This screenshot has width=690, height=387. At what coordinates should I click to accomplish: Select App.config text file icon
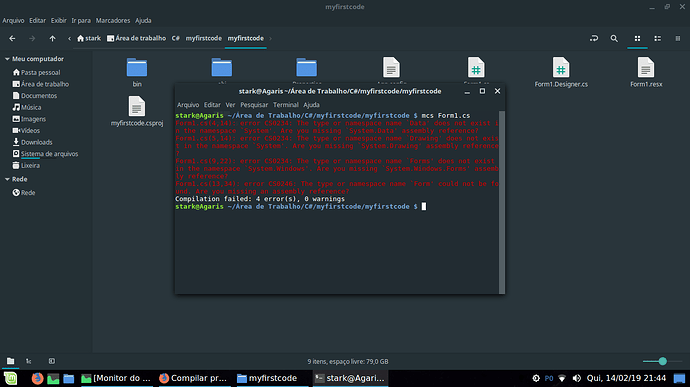point(391,68)
